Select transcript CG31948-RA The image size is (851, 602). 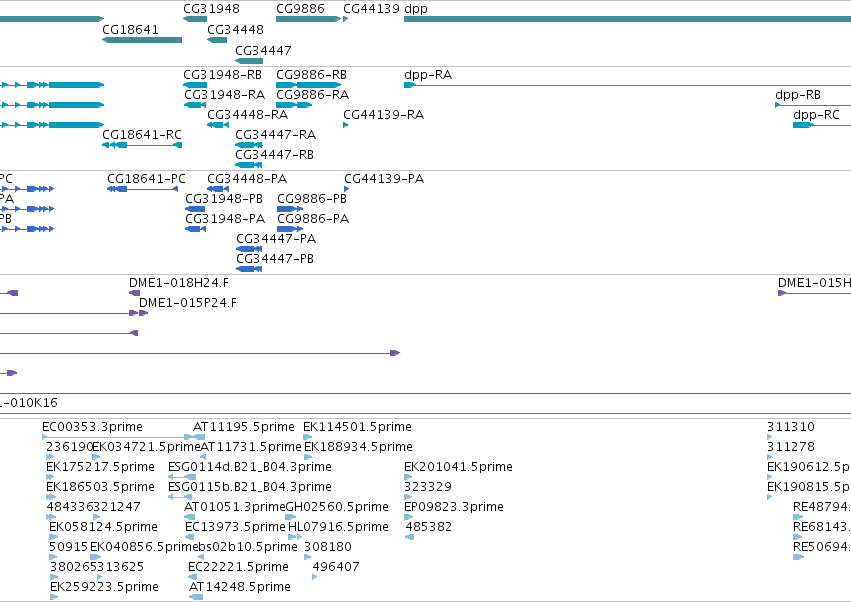coord(195,105)
